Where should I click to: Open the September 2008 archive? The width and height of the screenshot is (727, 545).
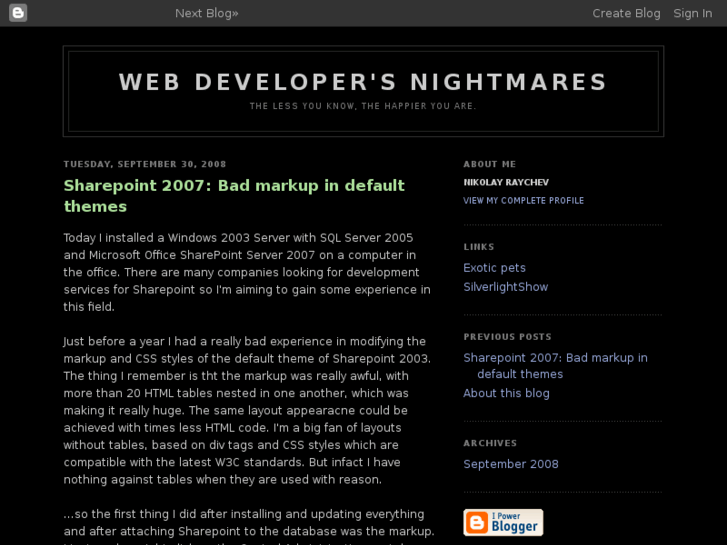tap(511, 464)
